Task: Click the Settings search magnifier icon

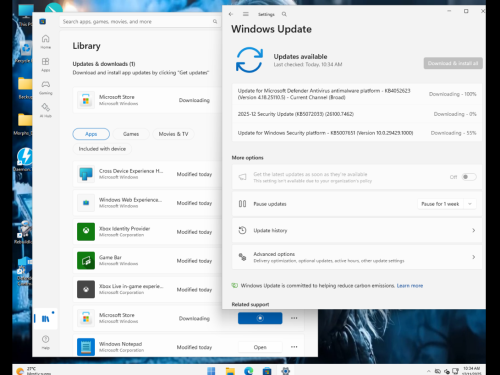Action: click(284, 14)
